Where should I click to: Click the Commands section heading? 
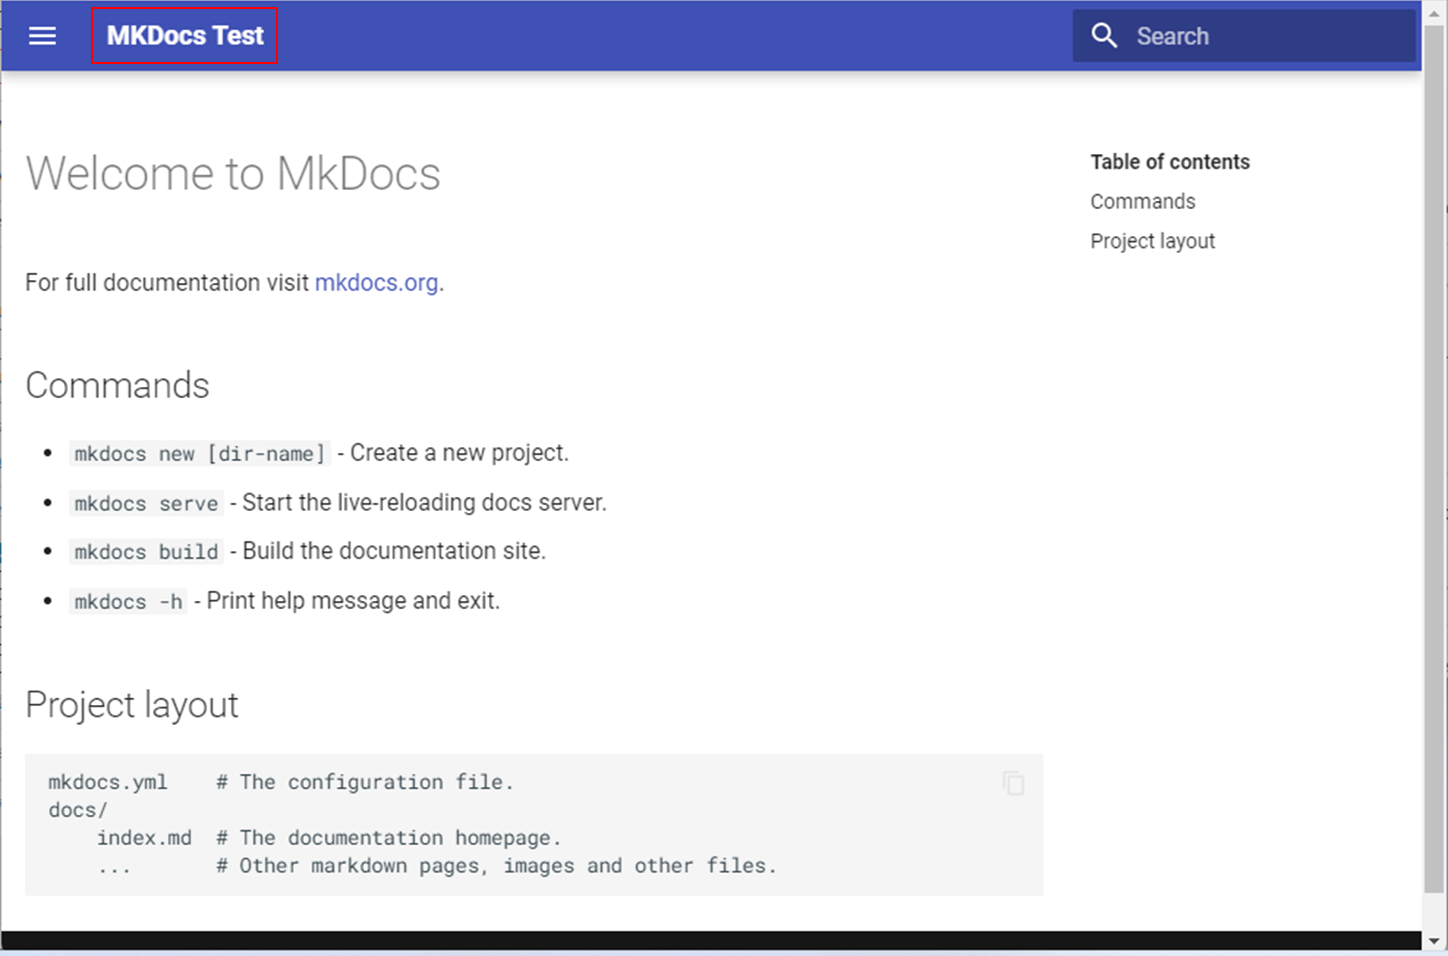(117, 385)
